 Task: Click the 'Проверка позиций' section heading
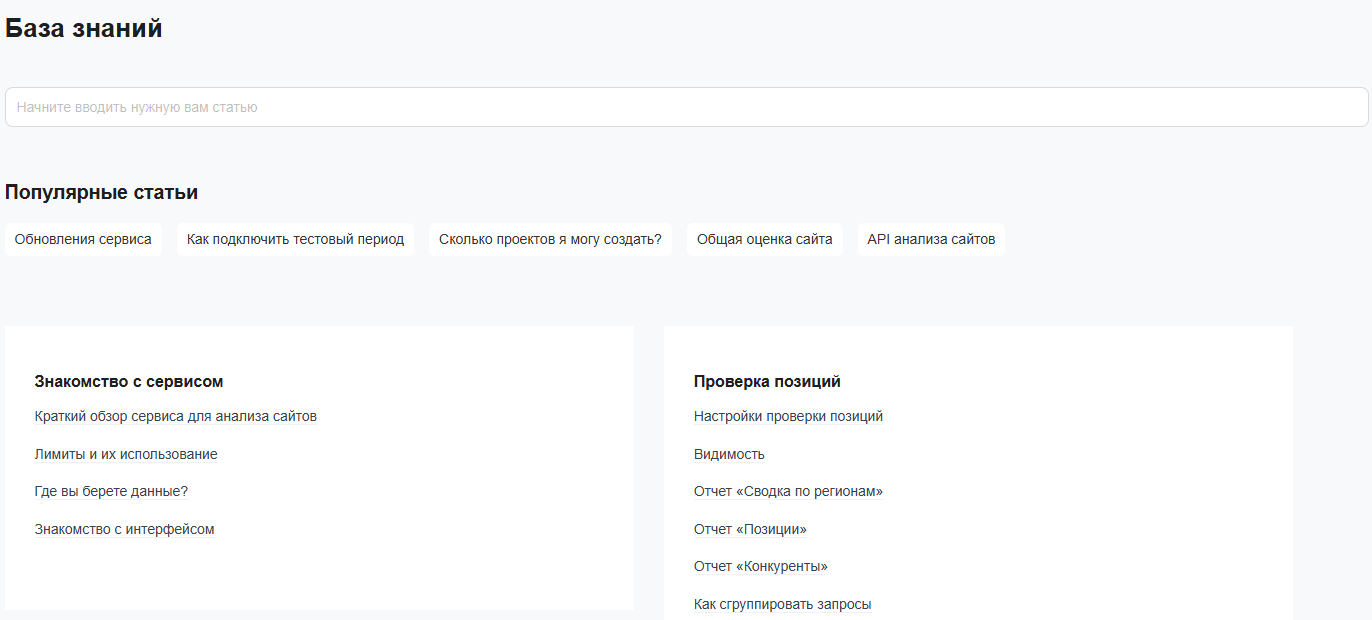click(x=767, y=381)
